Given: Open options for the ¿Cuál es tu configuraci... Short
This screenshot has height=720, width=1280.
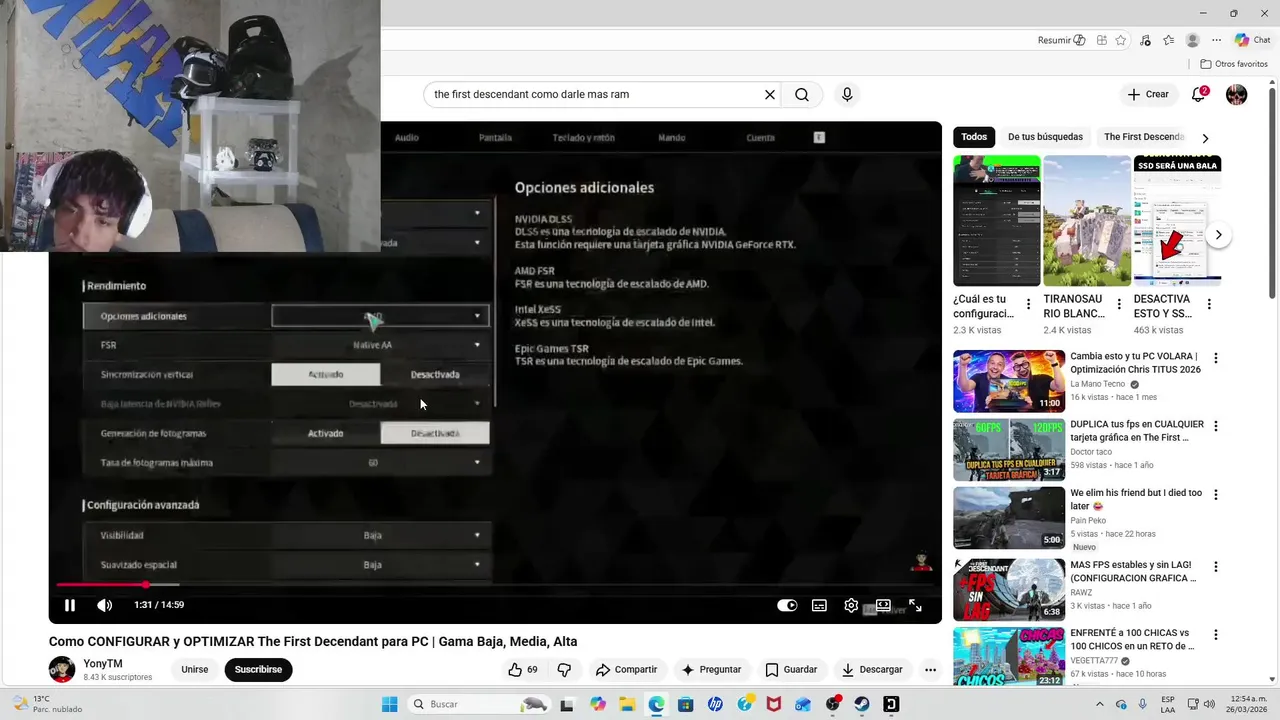Looking at the screenshot, I should tap(1028, 304).
